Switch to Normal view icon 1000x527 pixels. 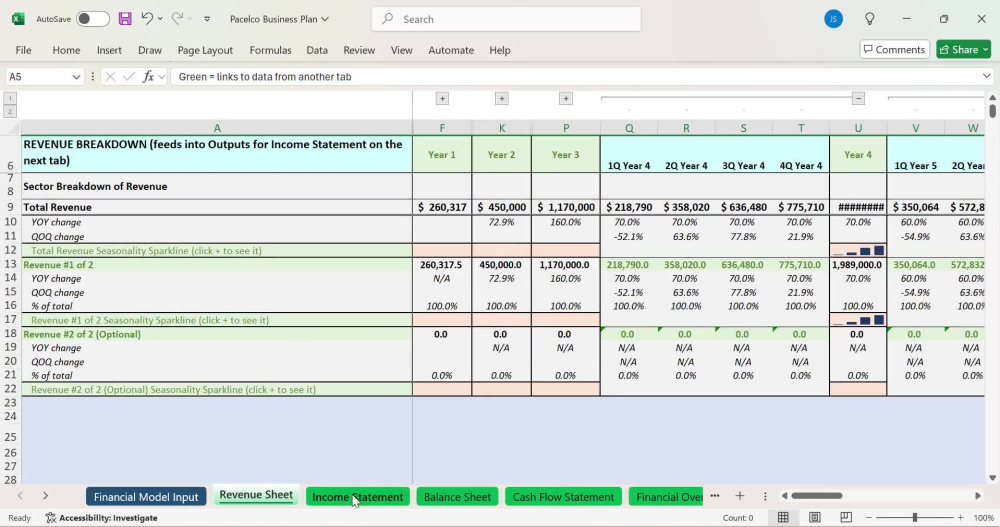coord(783,517)
